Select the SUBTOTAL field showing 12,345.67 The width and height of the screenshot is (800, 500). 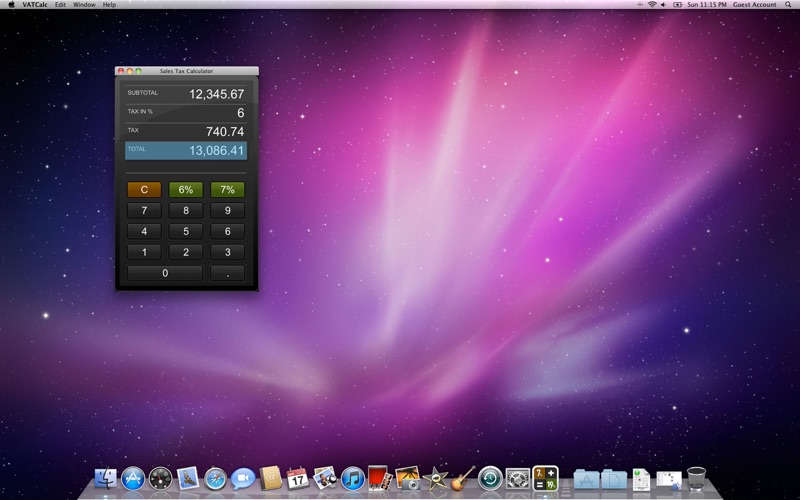[186, 94]
